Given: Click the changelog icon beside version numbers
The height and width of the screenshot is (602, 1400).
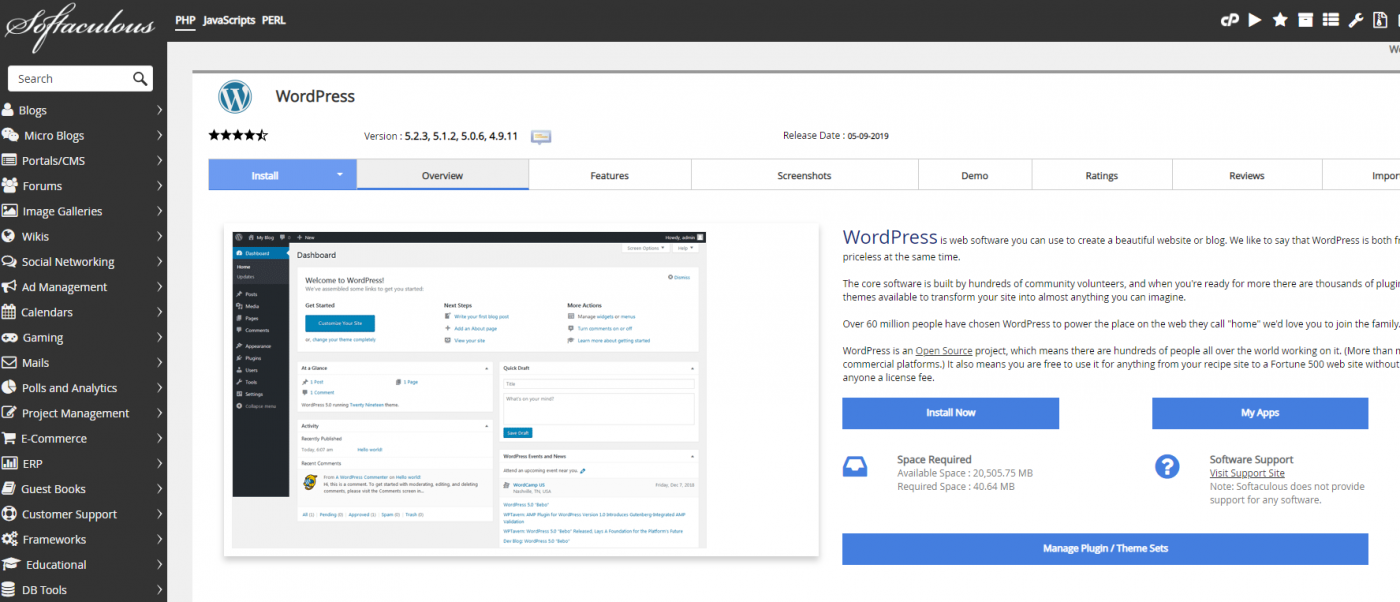Looking at the screenshot, I should tap(541, 136).
